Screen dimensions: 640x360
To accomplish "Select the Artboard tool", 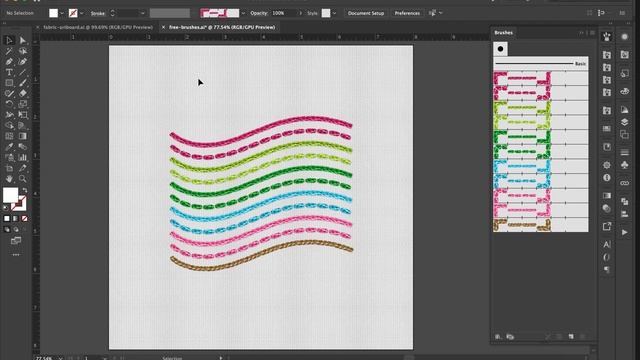I will click(x=9, y=168).
